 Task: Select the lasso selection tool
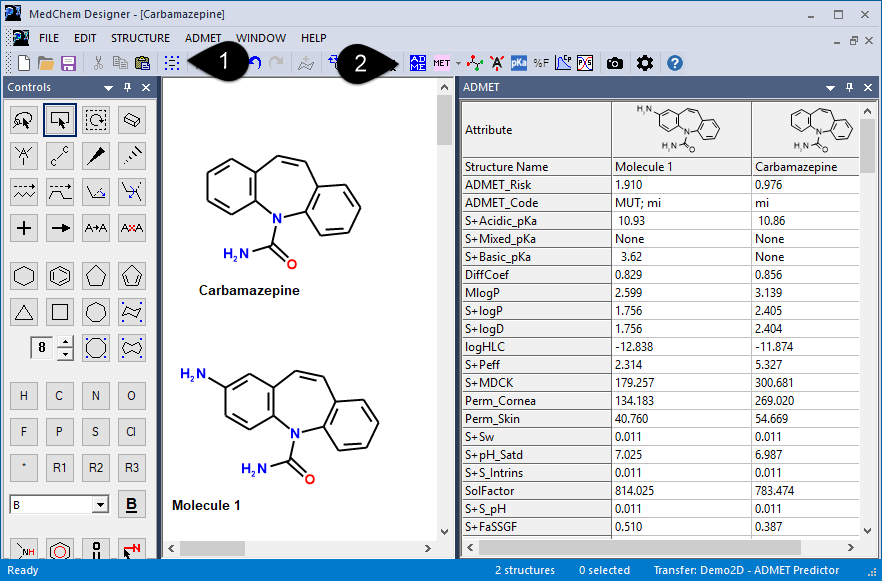pyautogui.click(x=24, y=120)
